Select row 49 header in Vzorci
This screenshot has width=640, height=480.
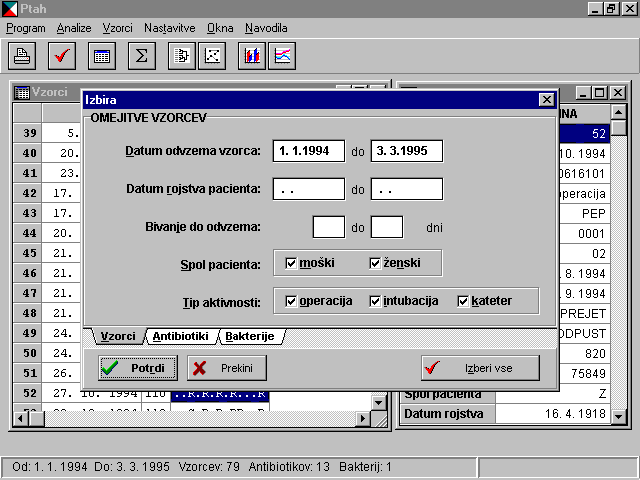pos(27,333)
